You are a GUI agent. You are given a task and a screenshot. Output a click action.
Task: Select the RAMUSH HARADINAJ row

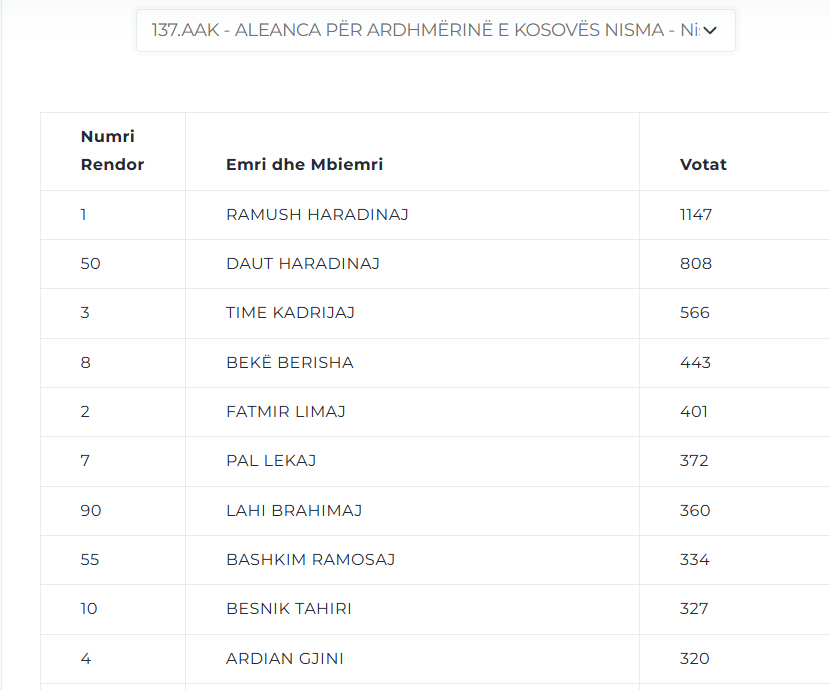point(435,214)
